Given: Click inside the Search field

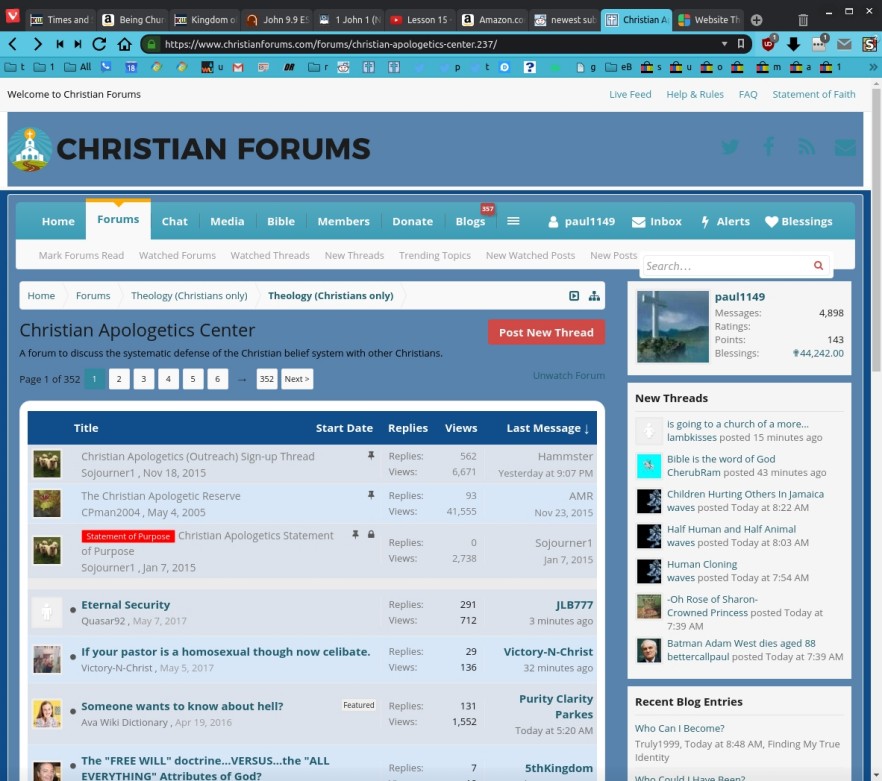Looking at the screenshot, I should [x=725, y=266].
